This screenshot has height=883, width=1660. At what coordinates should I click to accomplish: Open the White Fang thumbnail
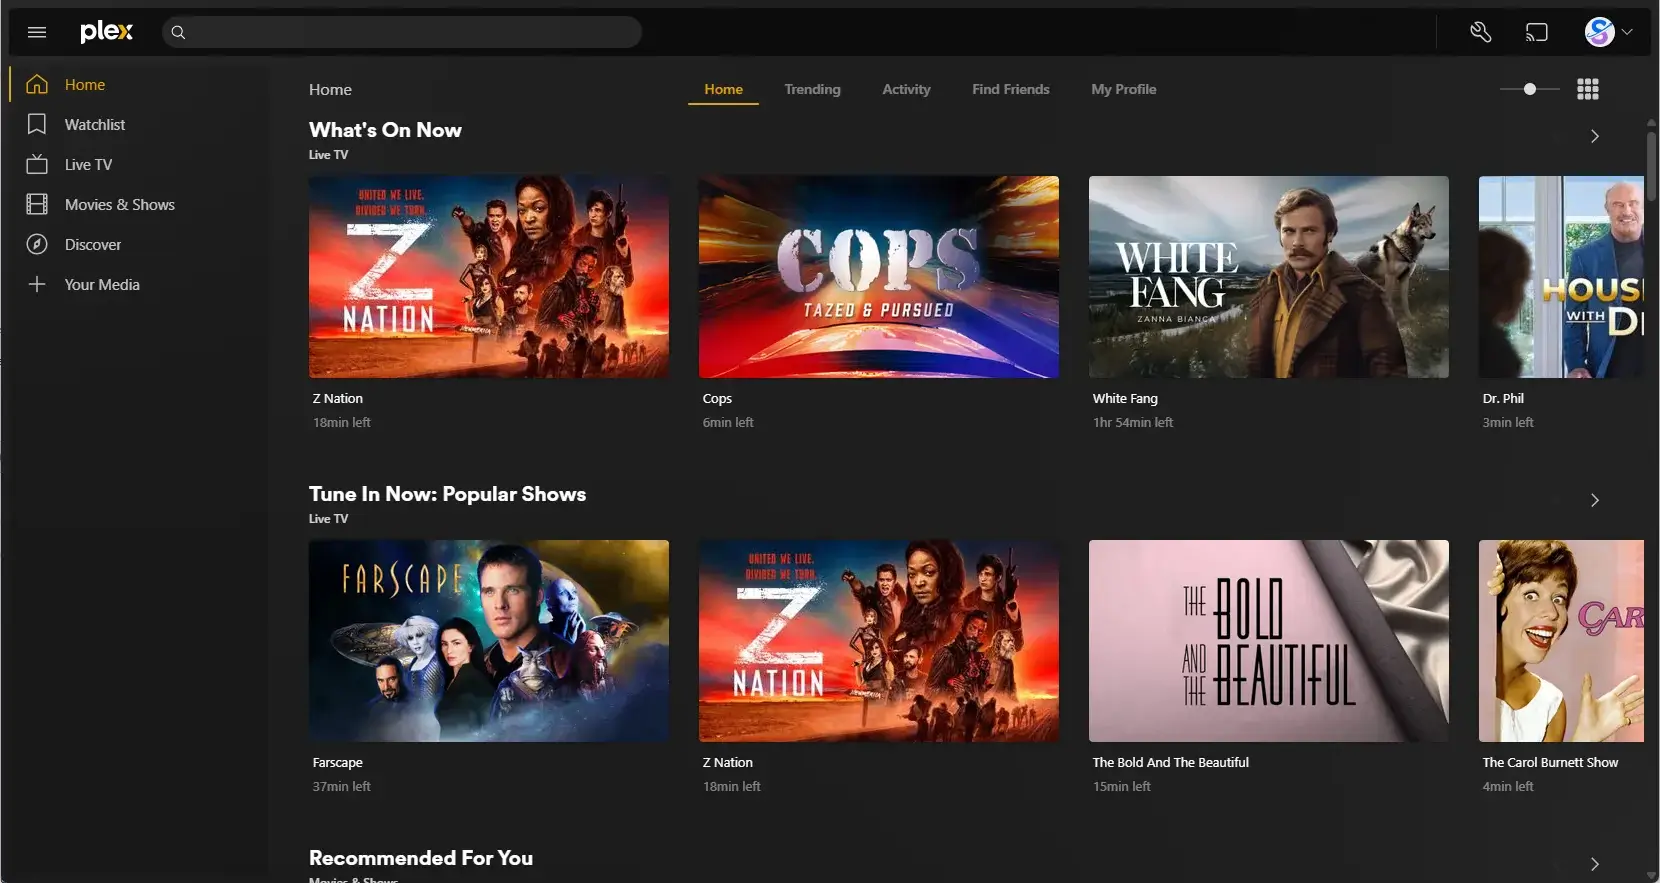coord(1269,277)
